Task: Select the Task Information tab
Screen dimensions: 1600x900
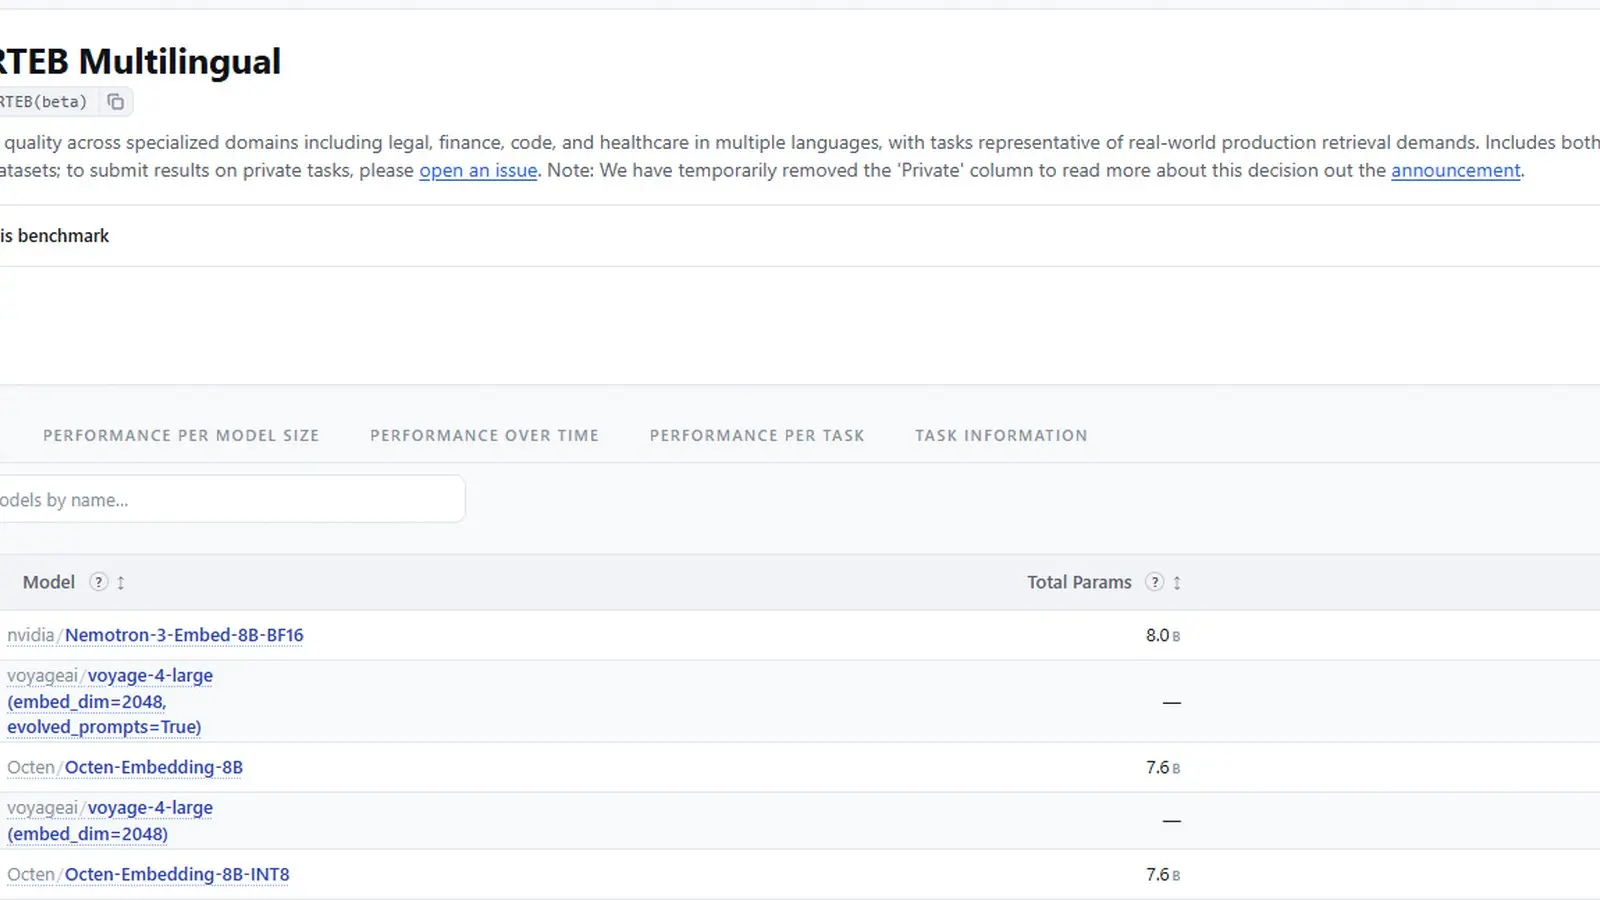Action: [x=1001, y=436]
